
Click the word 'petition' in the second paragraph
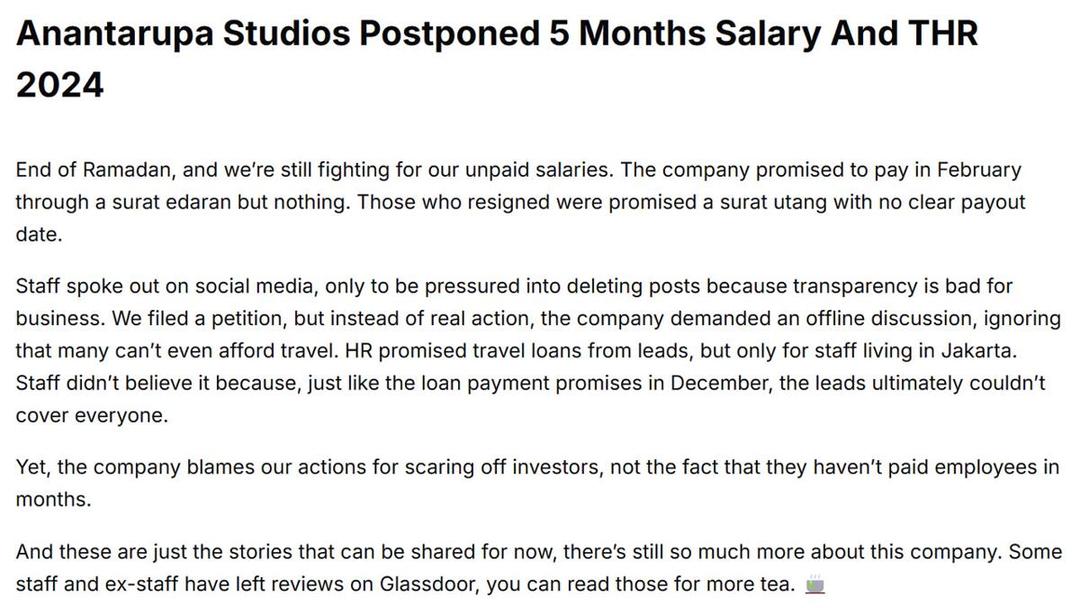click(248, 319)
